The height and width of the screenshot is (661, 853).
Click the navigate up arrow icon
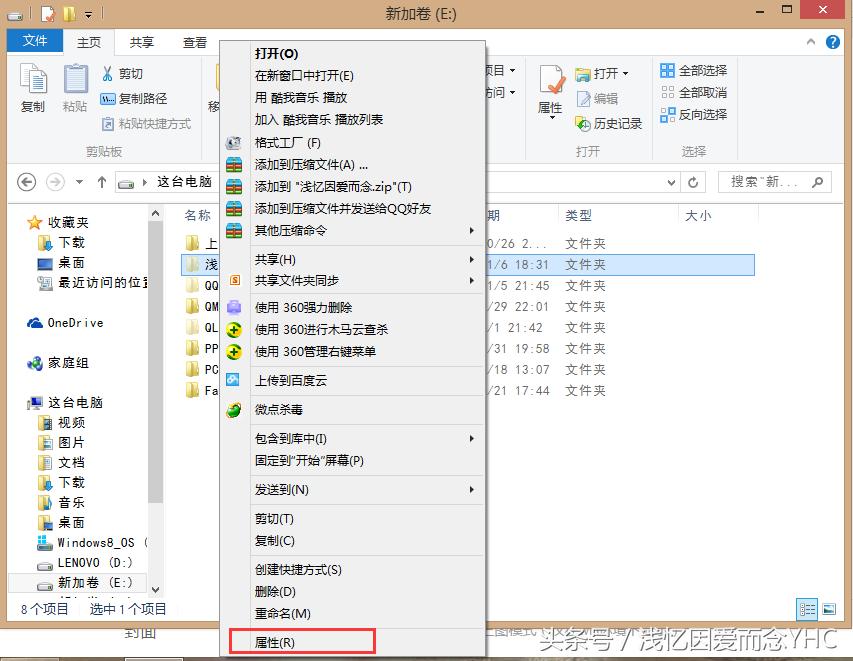point(104,182)
